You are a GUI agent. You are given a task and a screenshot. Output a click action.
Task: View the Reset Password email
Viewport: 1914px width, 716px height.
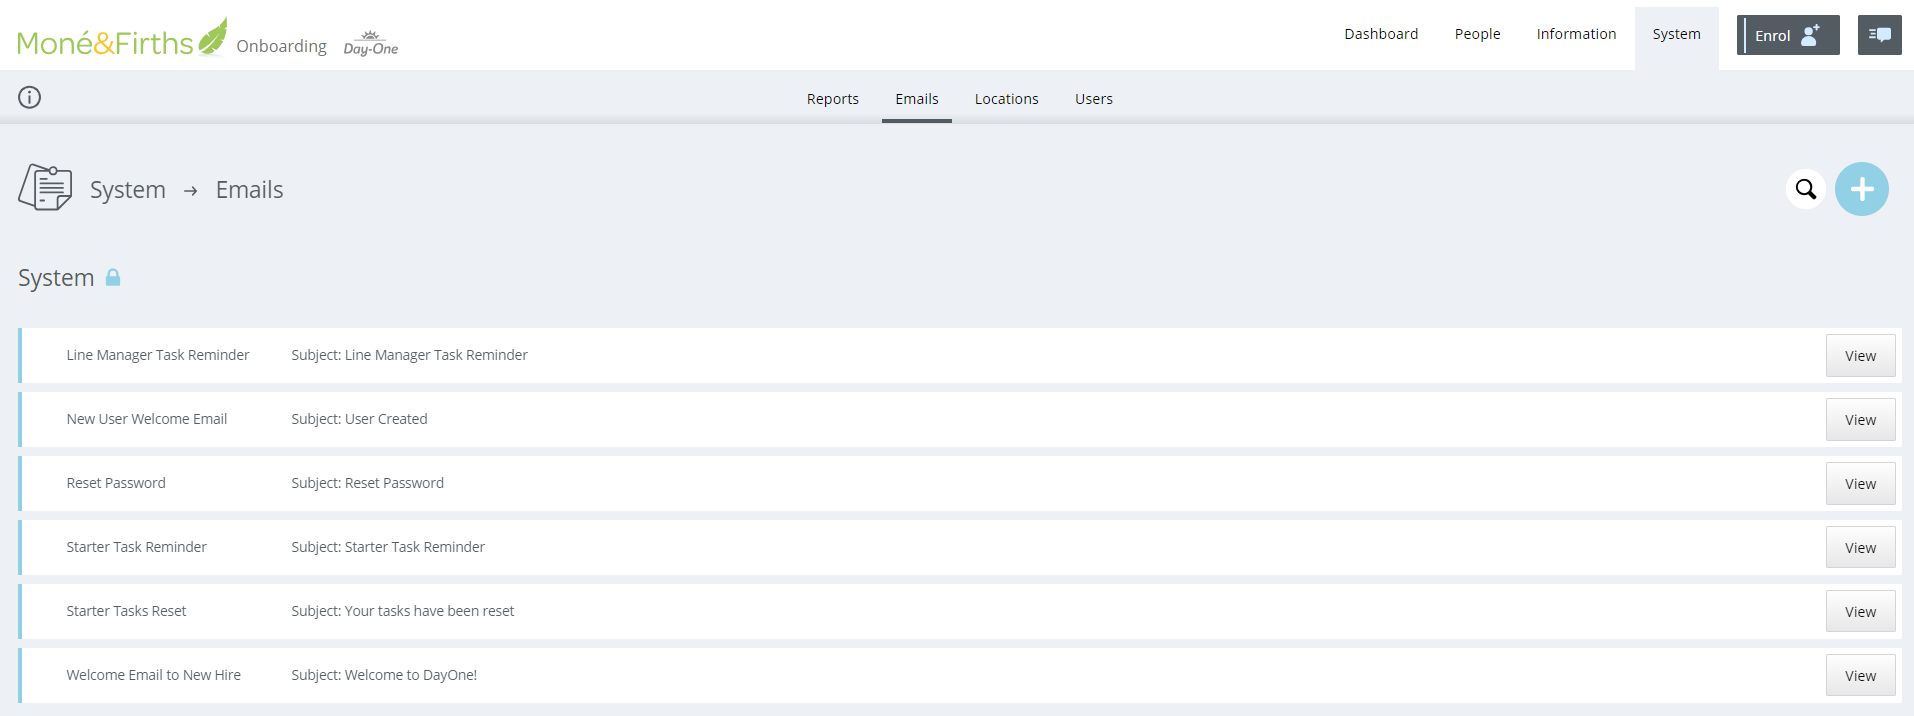pos(1859,484)
